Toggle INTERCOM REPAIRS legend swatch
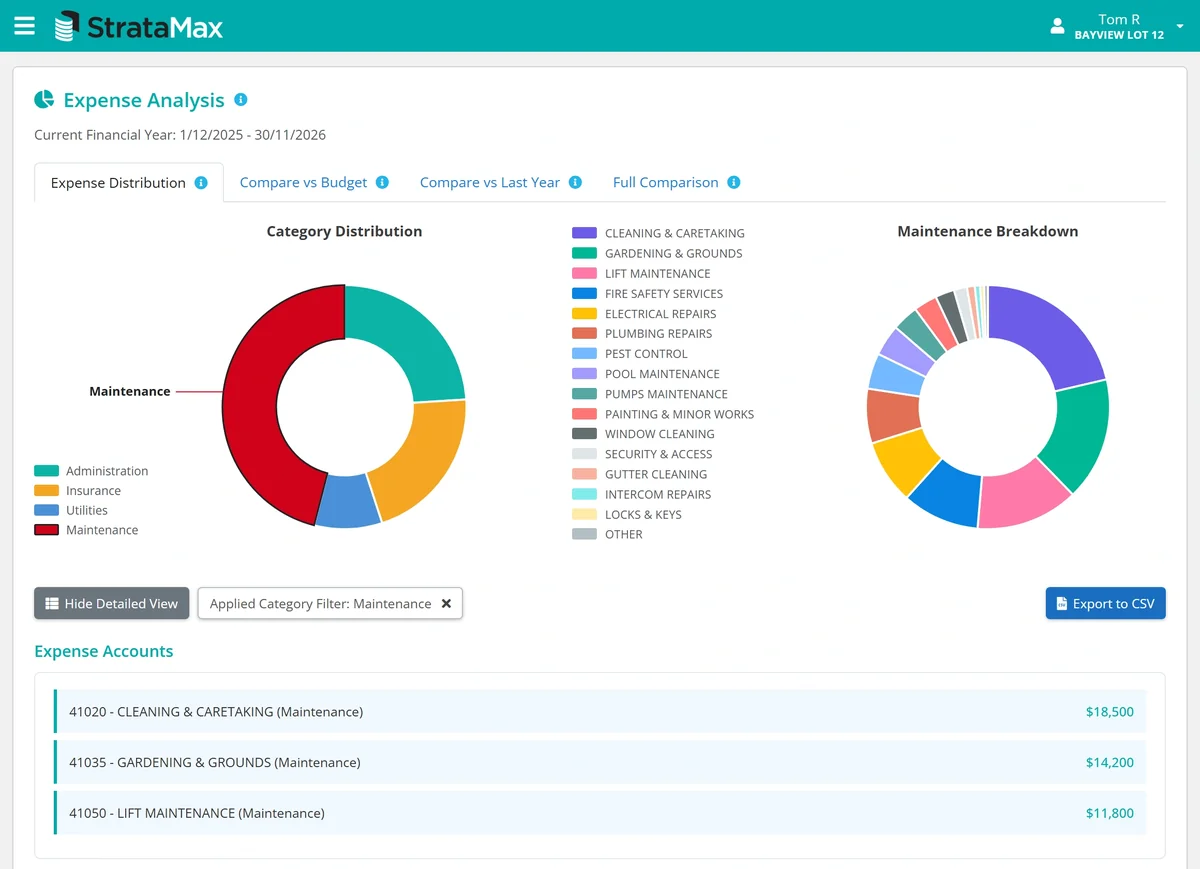This screenshot has height=869, width=1200. [585, 494]
